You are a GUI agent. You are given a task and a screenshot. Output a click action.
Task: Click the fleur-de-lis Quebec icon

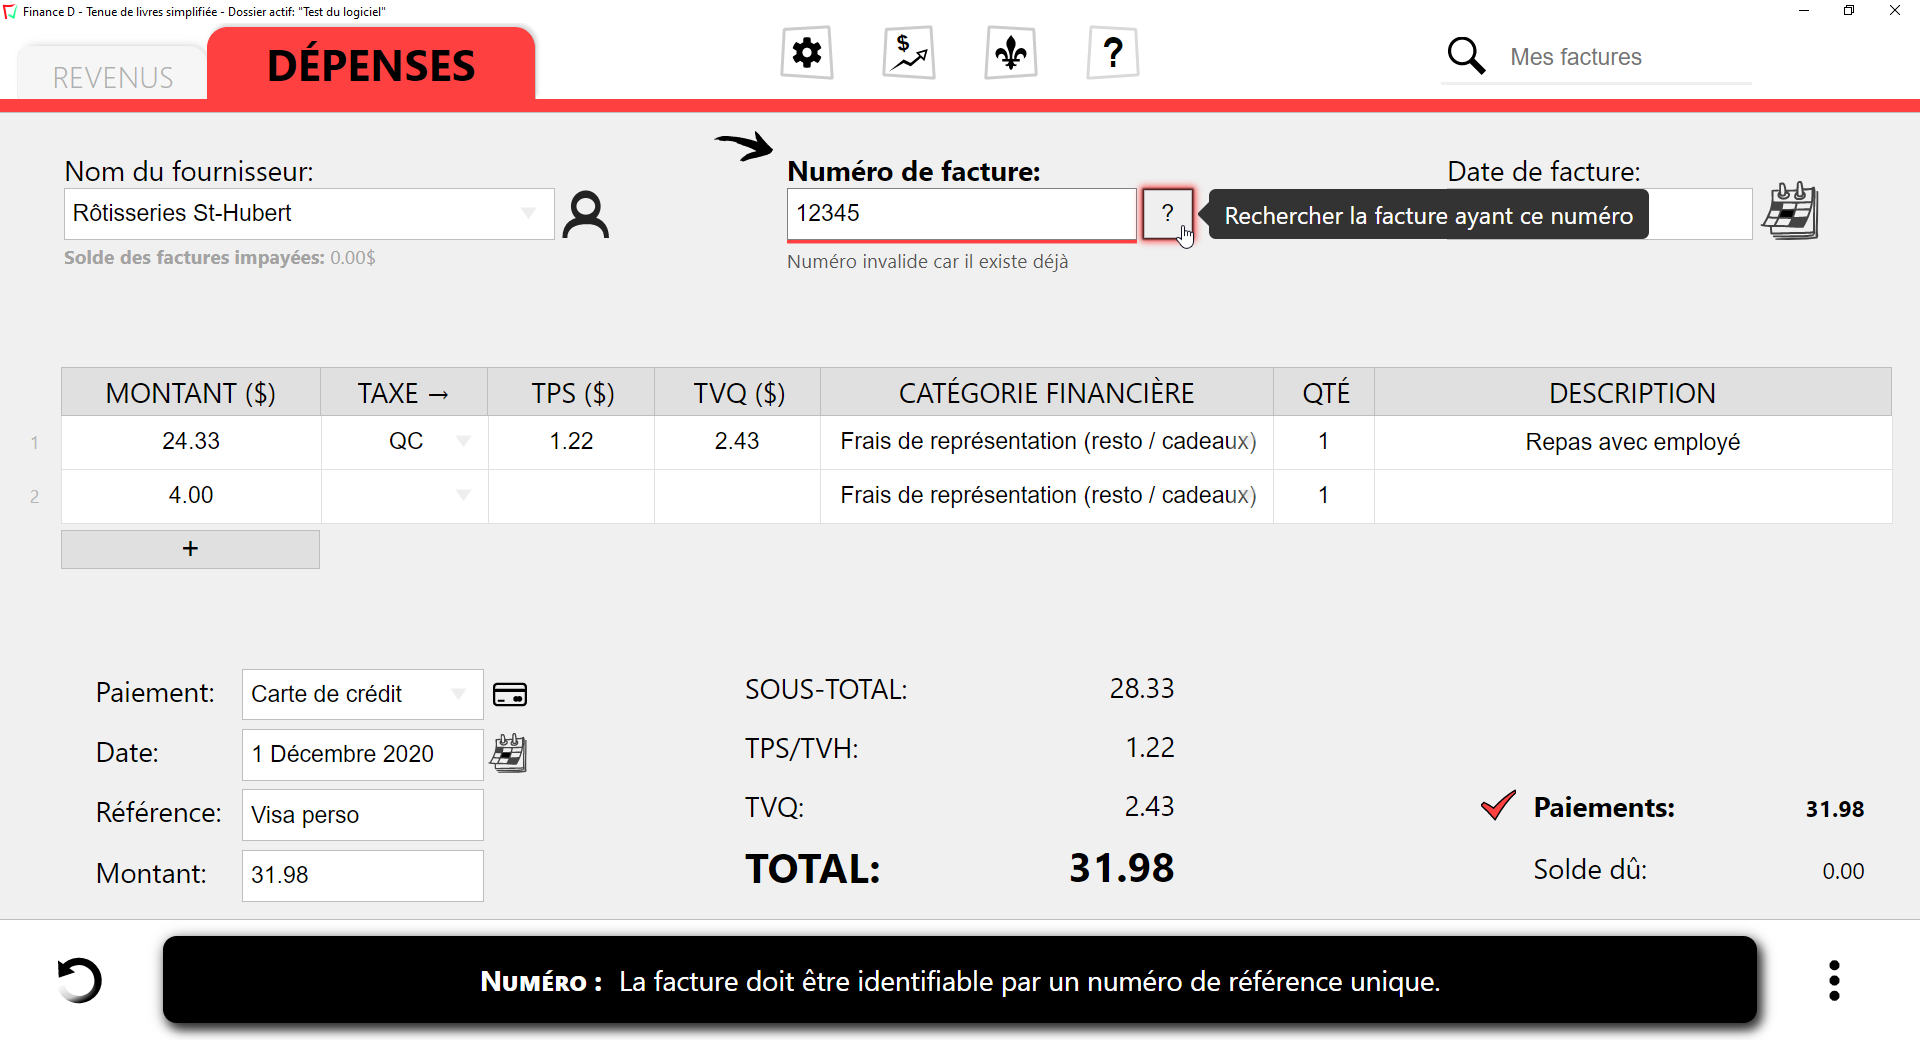click(x=1011, y=52)
